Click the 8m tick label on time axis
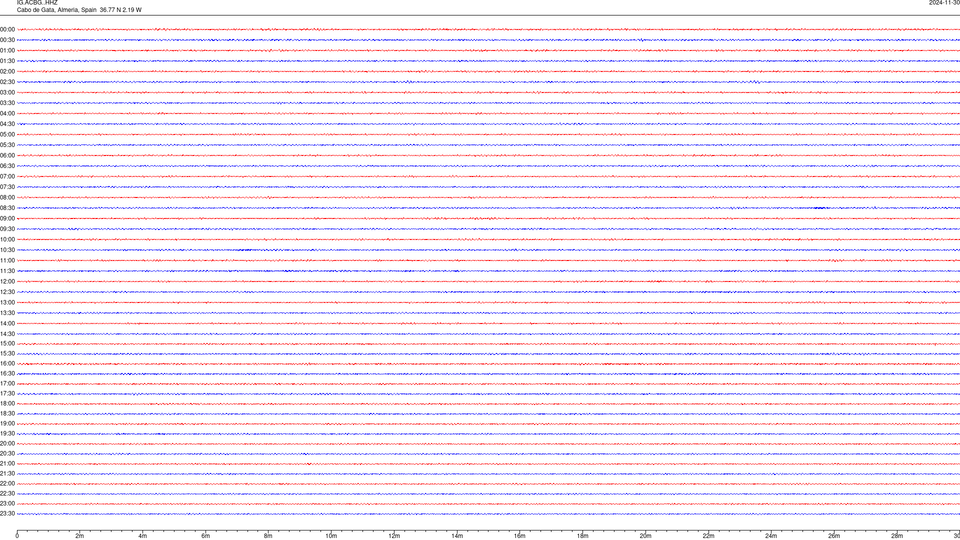Image resolution: width=960 pixels, height=540 pixels. pos(268,536)
